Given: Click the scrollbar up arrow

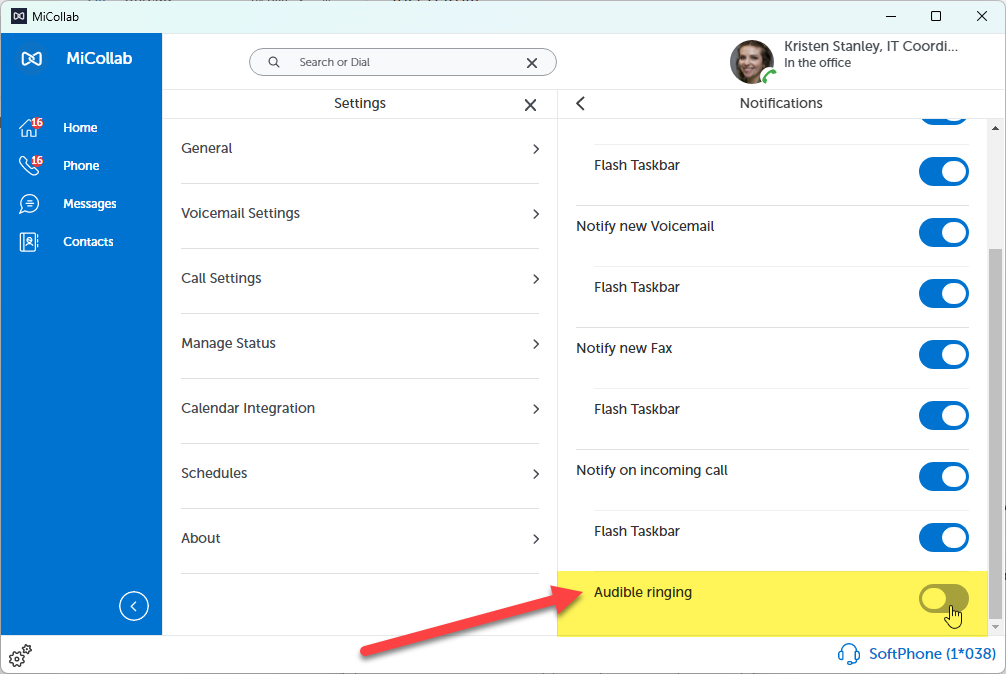Looking at the screenshot, I should (x=995, y=128).
